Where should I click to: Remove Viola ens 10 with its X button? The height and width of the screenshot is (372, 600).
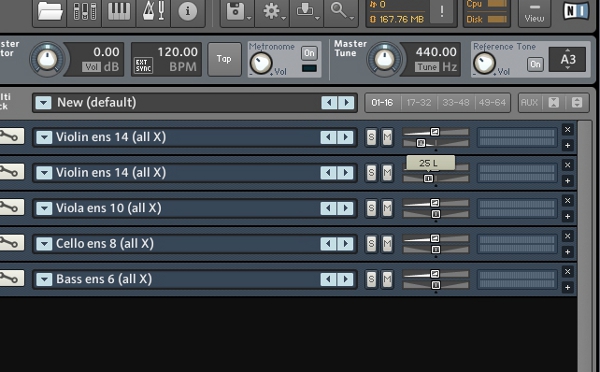tap(567, 201)
